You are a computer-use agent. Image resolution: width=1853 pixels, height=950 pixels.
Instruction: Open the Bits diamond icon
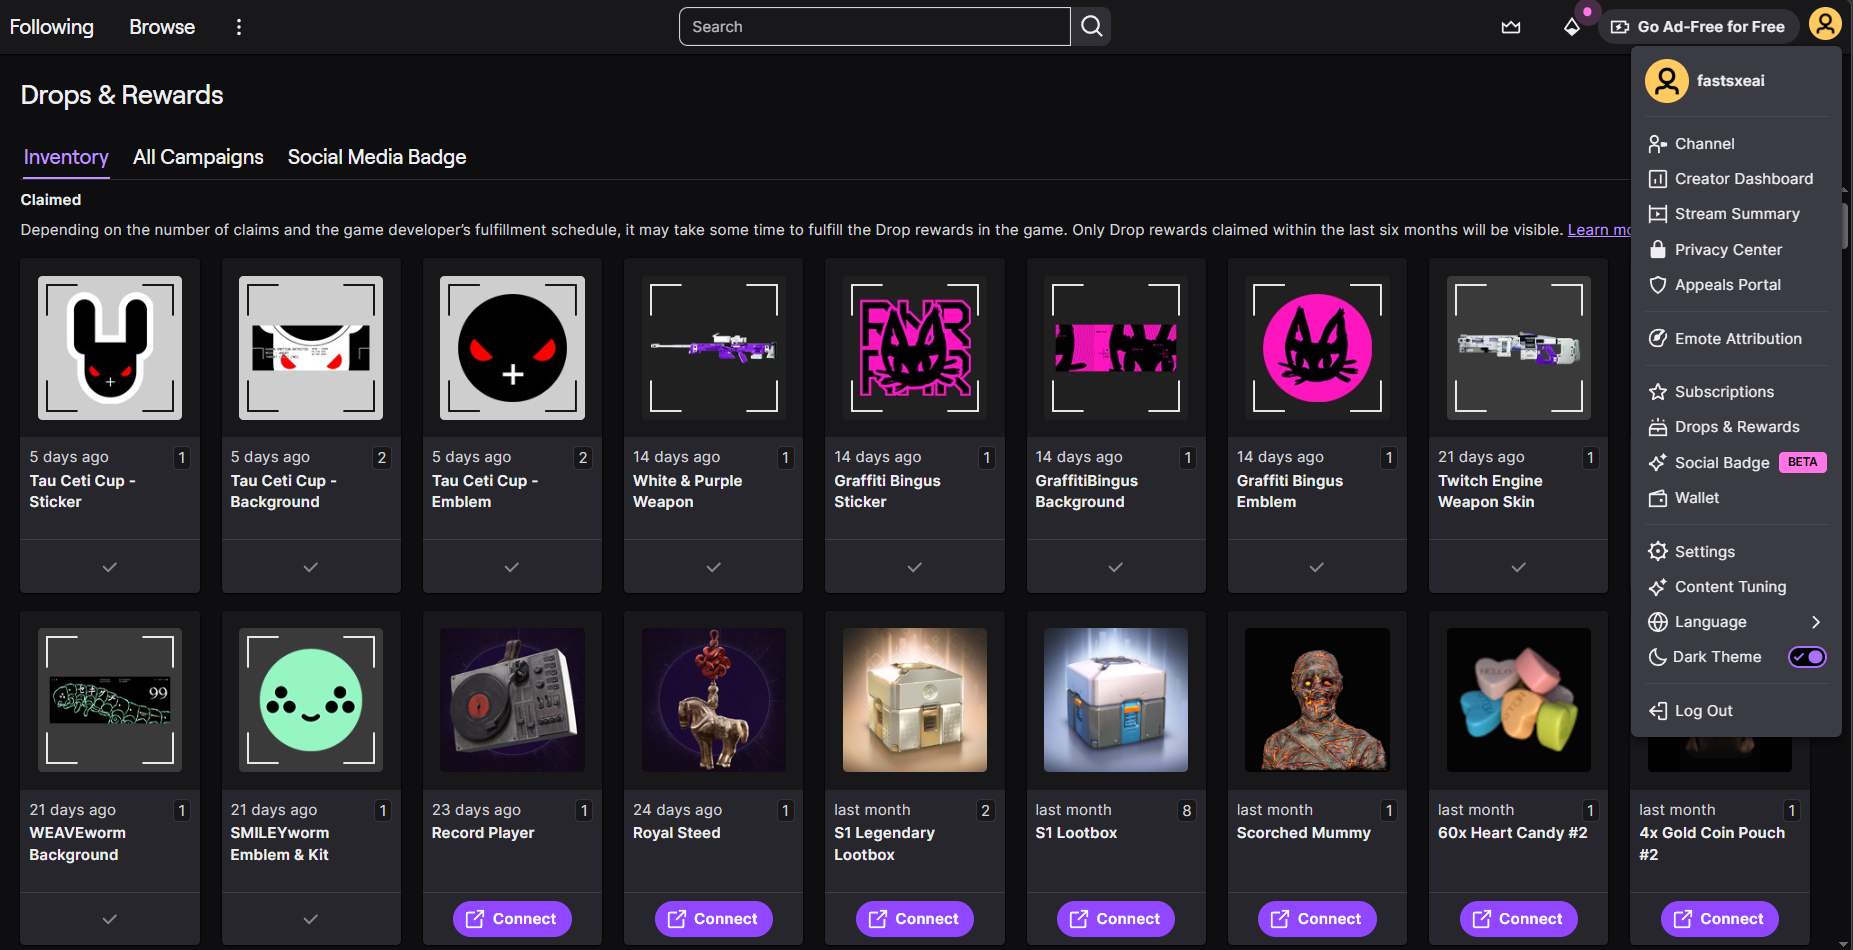pyautogui.click(x=1571, y=27)
